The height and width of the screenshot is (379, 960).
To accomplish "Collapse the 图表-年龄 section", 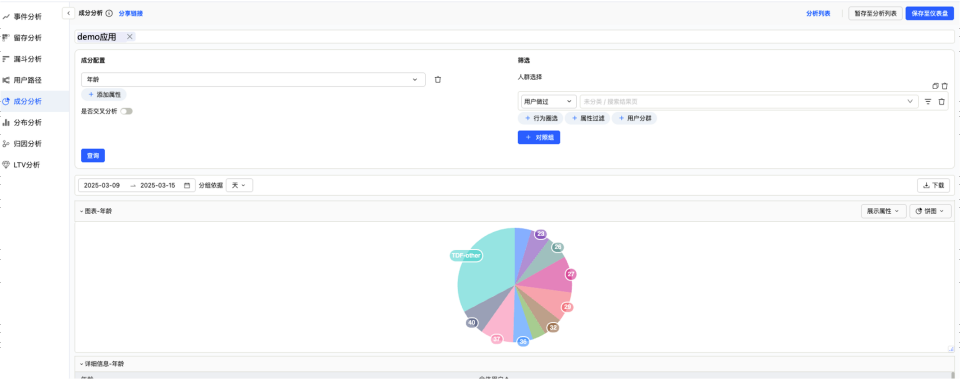I will tap(81, 211).
